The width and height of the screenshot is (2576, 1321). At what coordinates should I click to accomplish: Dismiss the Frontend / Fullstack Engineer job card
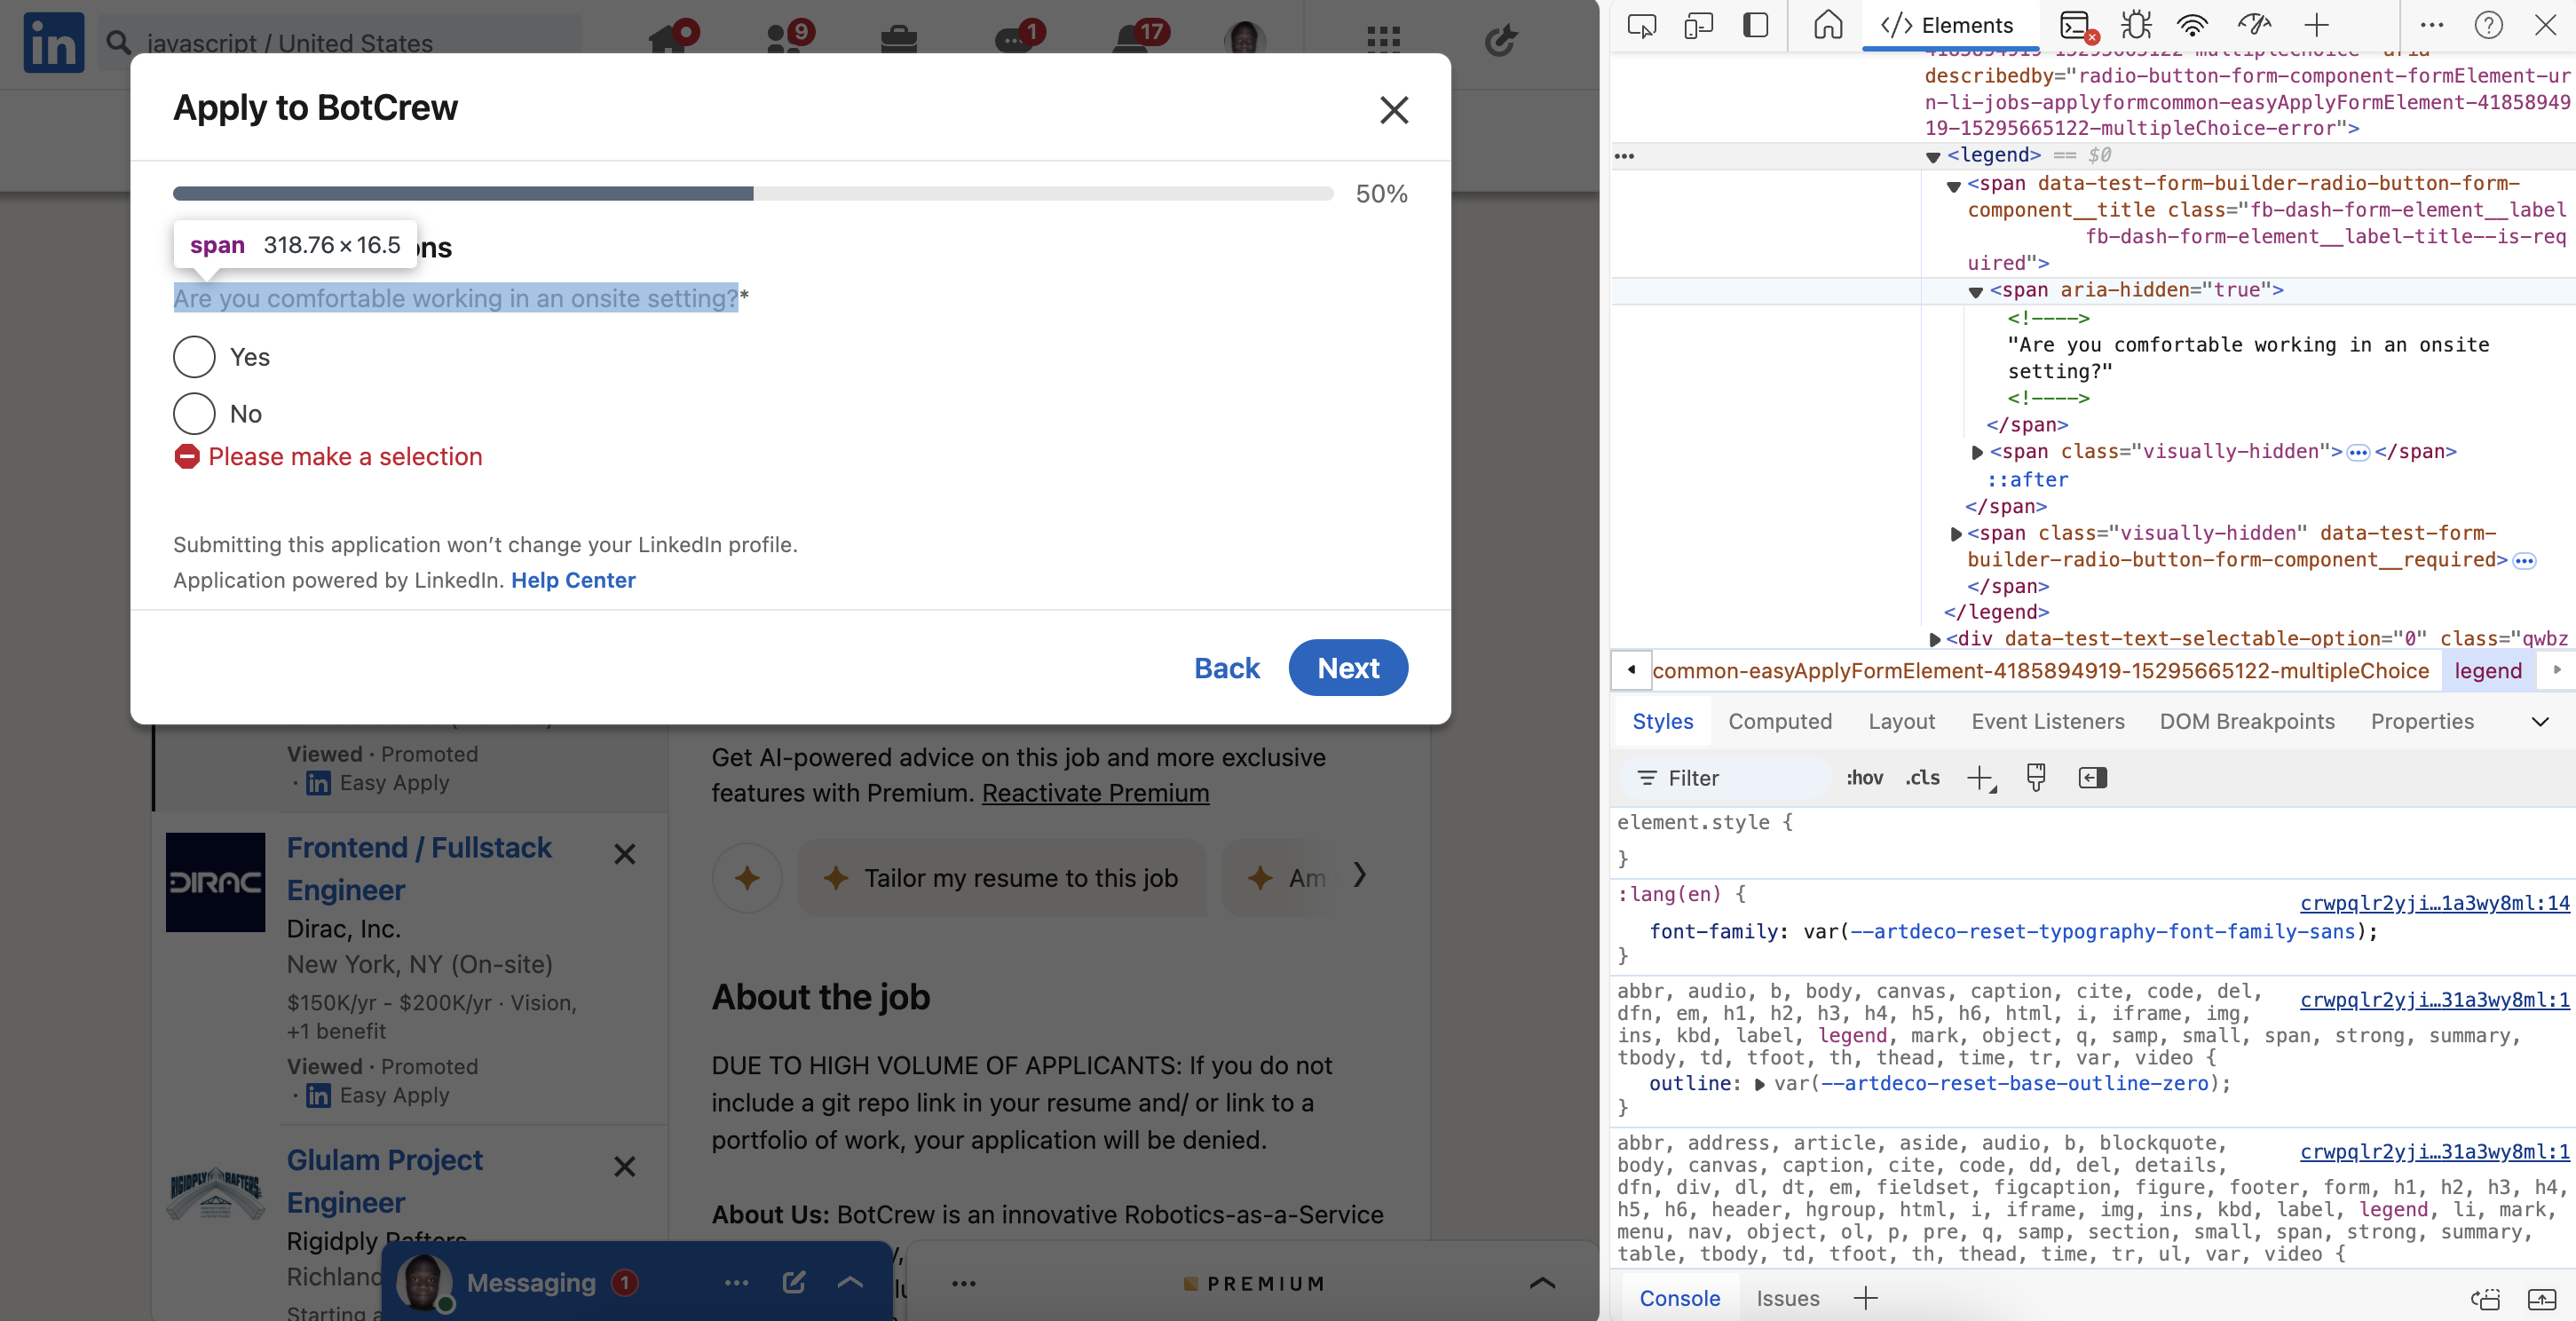[625, 855]
